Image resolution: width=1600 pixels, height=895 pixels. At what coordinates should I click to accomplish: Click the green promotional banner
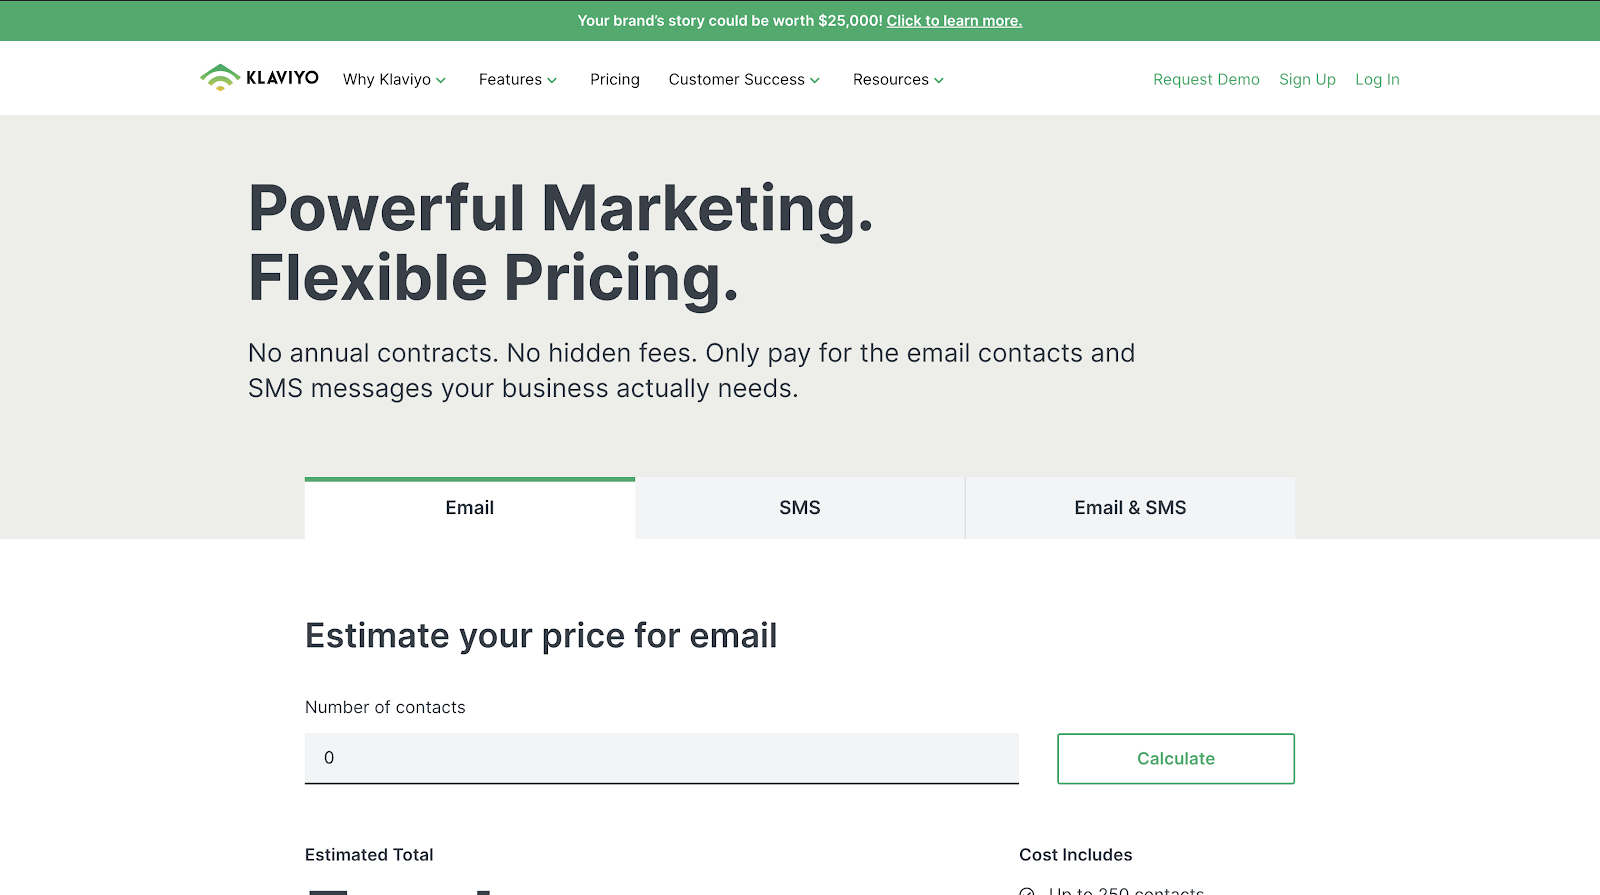point(800,20)
